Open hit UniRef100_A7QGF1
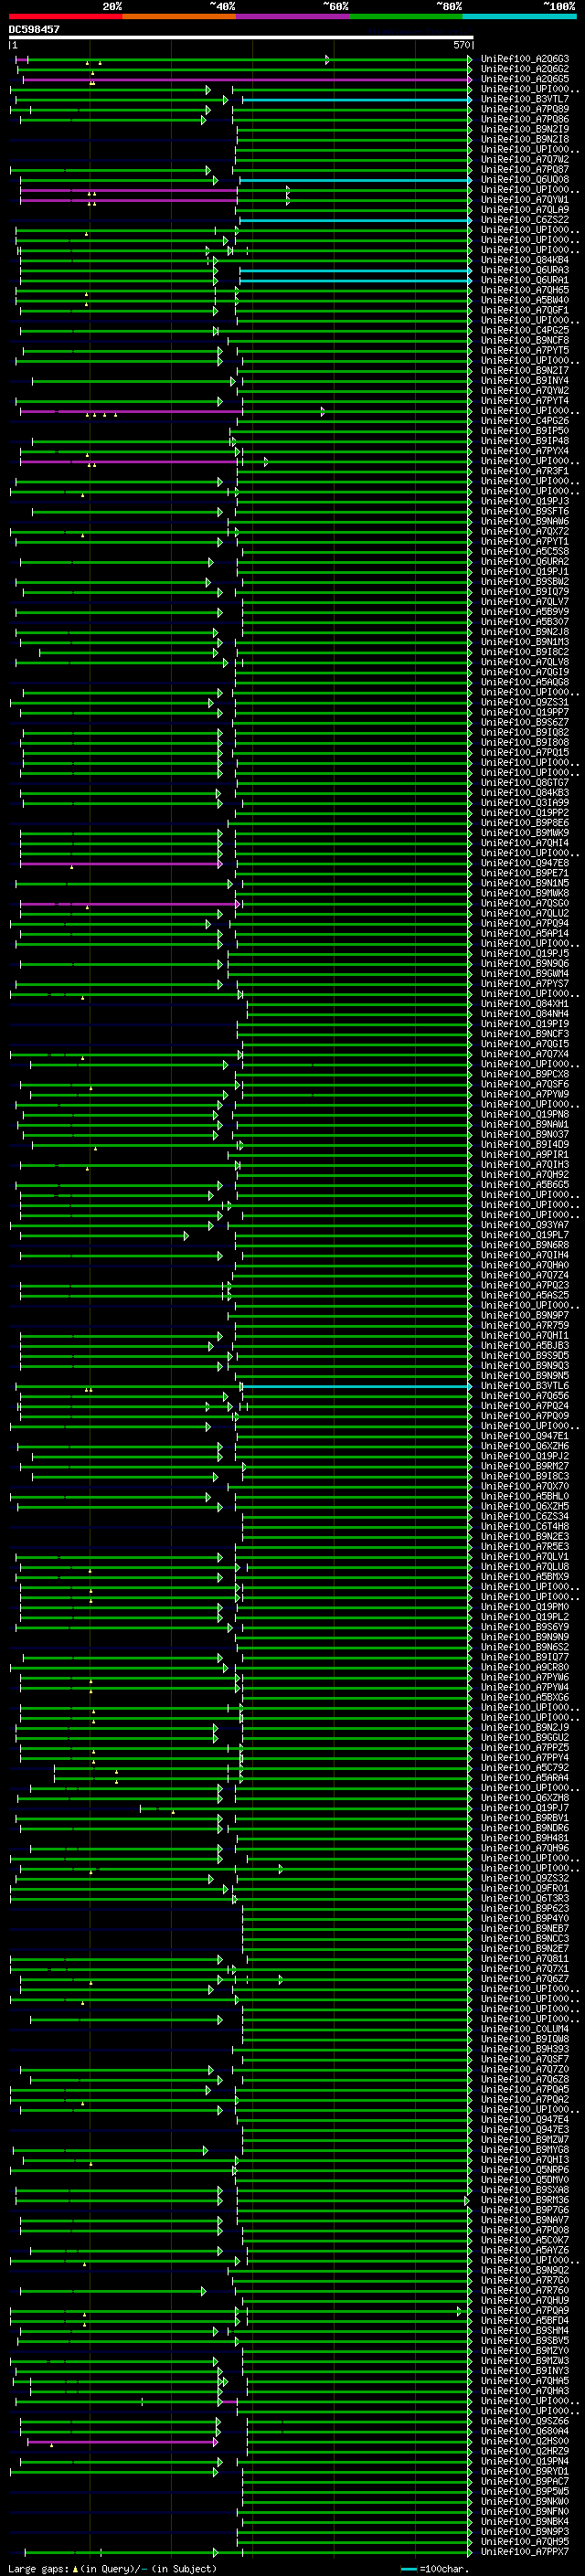Image resolution: width=585 pixels, height=2576 pixels. tap(525, 310)
